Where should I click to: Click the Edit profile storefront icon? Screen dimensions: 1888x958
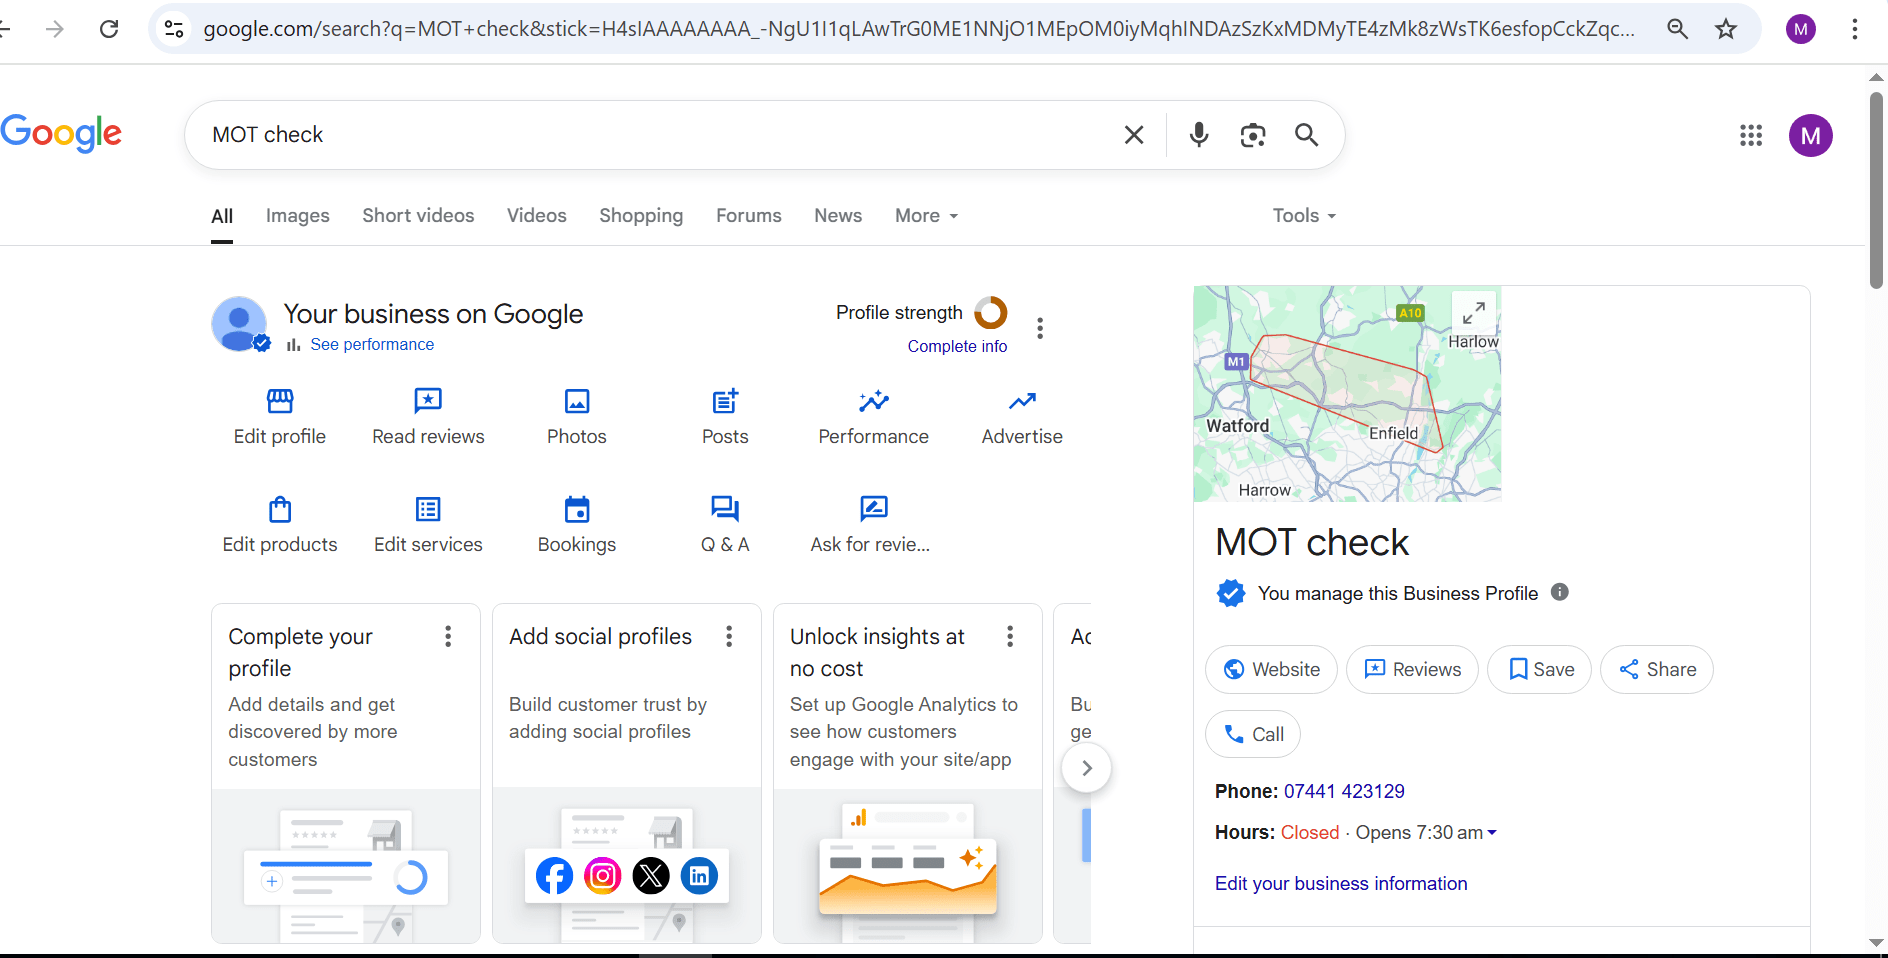tap(280, 401)
